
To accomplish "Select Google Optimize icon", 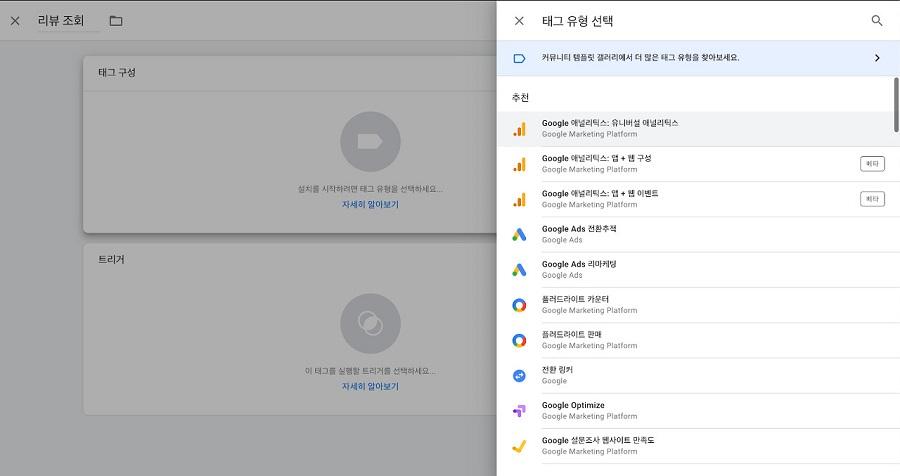I will (519, 411).
